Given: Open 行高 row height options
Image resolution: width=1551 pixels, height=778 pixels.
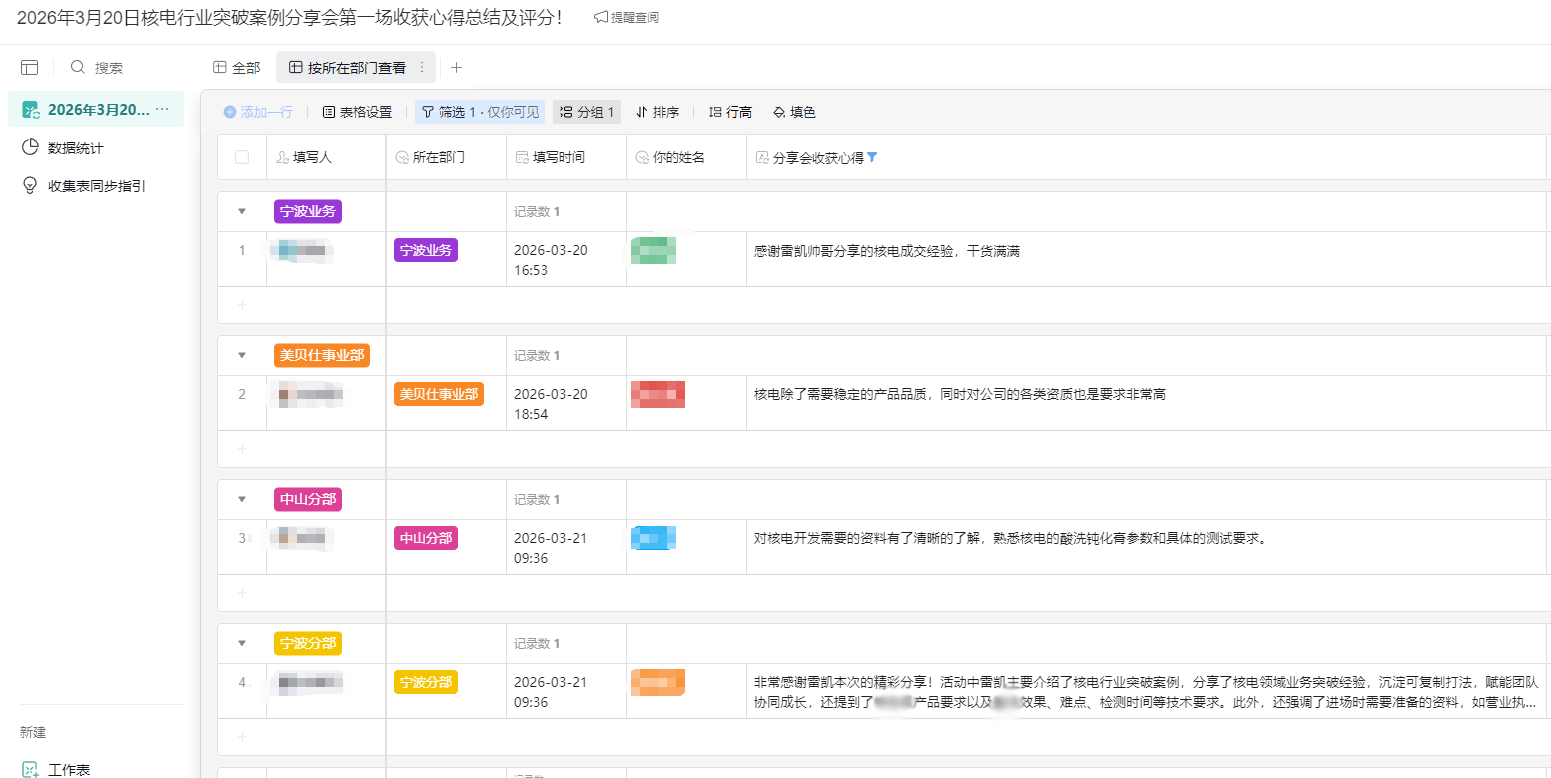Looking at the screenshot, I should click(x=730, y=112).
